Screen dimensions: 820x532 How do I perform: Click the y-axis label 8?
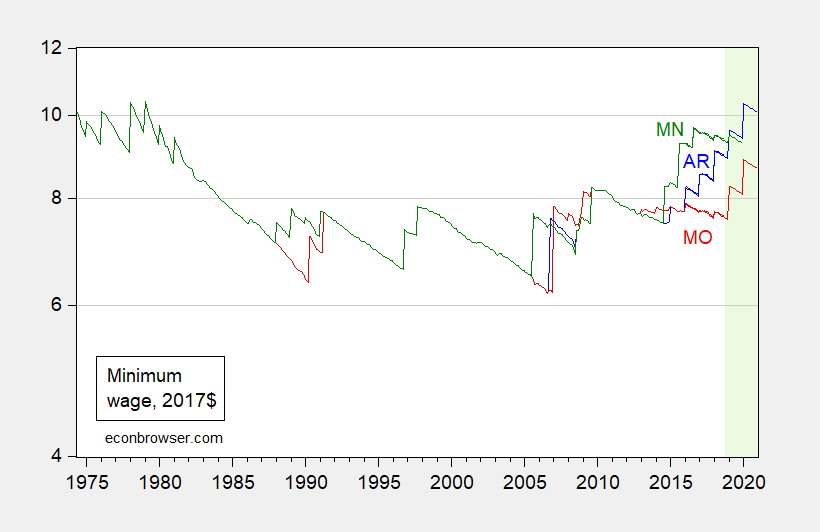pos(56,198)
